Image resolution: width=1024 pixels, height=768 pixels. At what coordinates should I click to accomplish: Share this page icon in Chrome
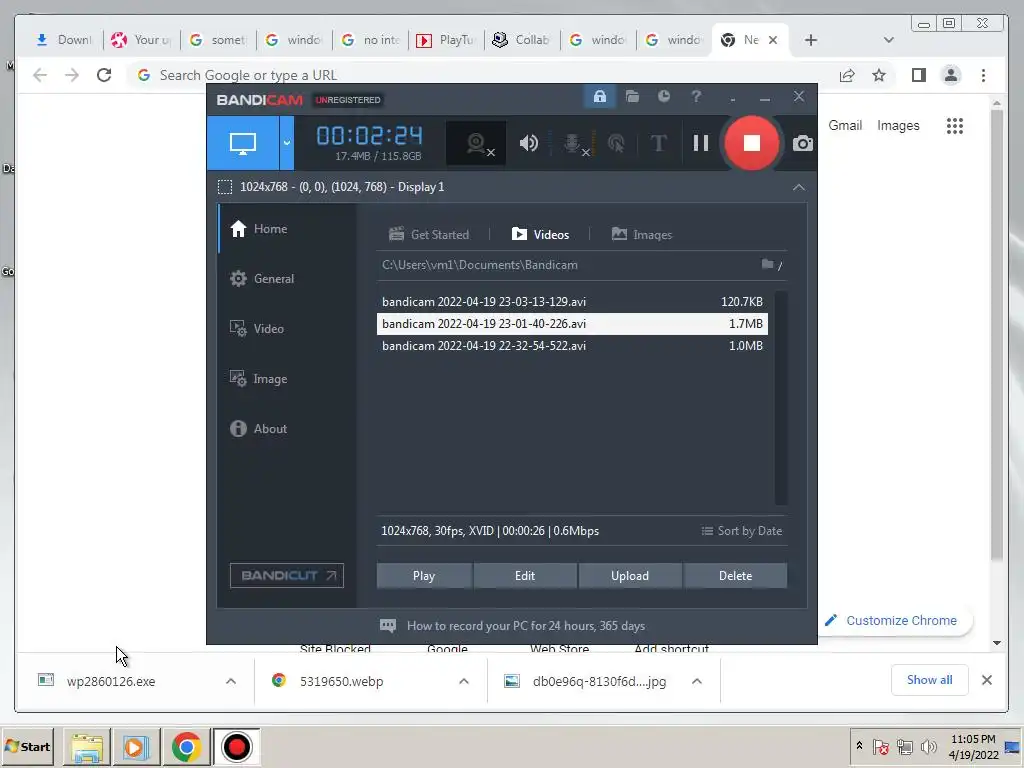click(847, 75)
